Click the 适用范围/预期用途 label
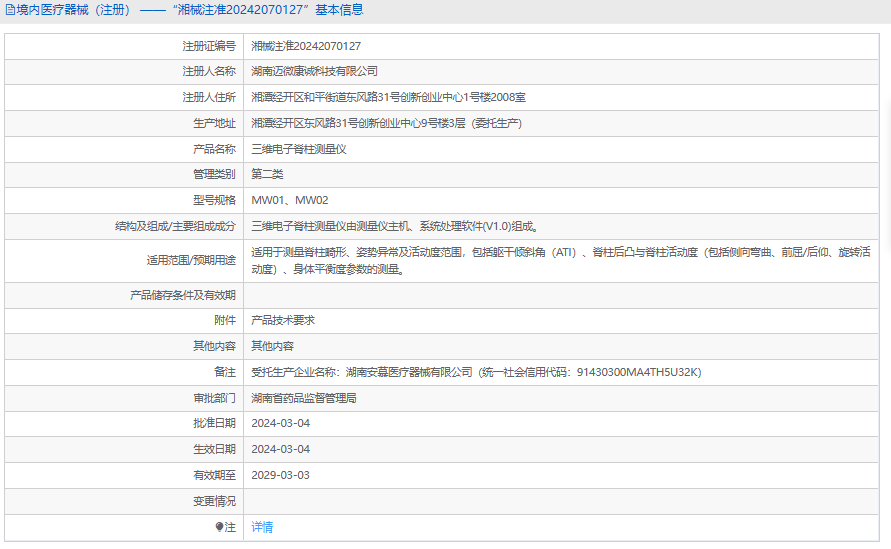 click(x=191, y=260)
